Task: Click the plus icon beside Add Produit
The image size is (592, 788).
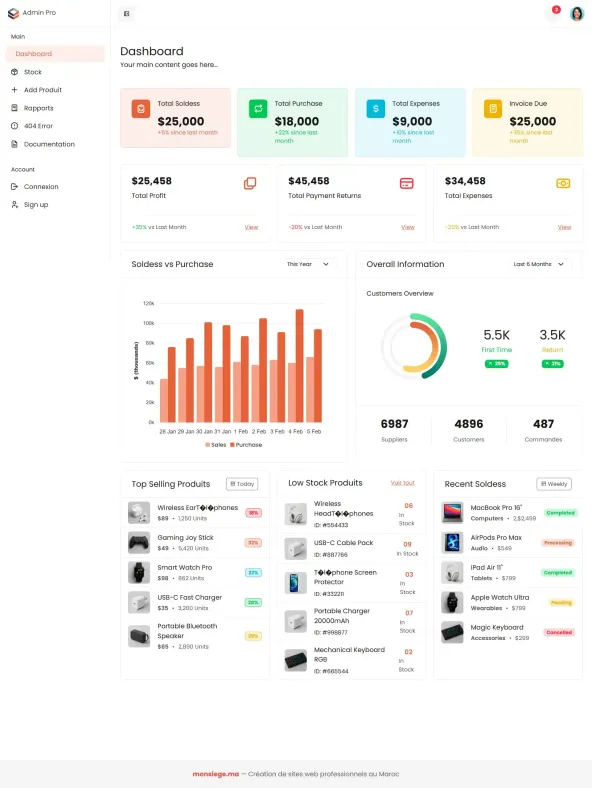Action: click(x=15, y=90)
